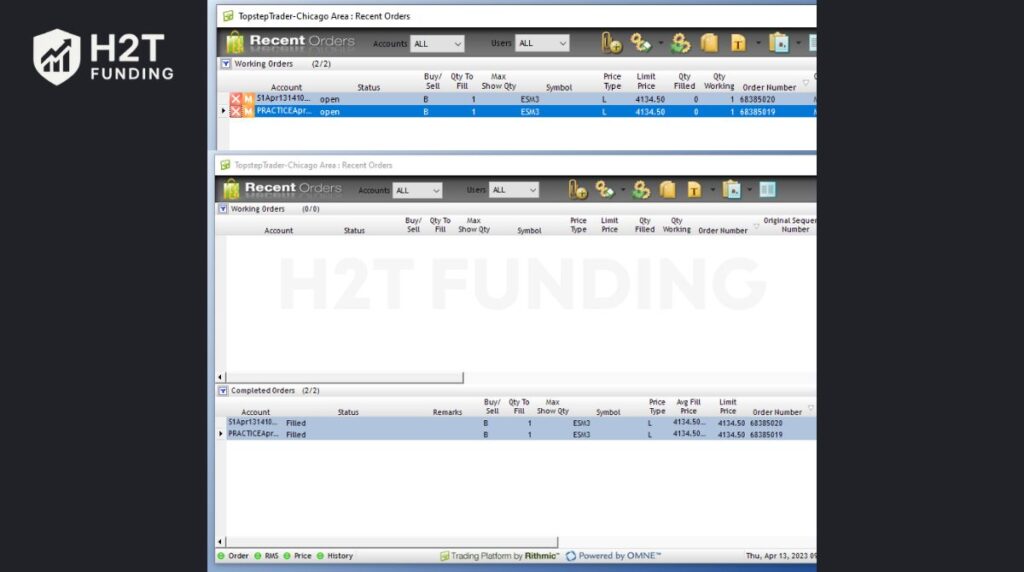The width and height of the screenshot is (1024, 572).
Task: Click gold coins icon in lower window toolbar
Action: tap(641, 190)
